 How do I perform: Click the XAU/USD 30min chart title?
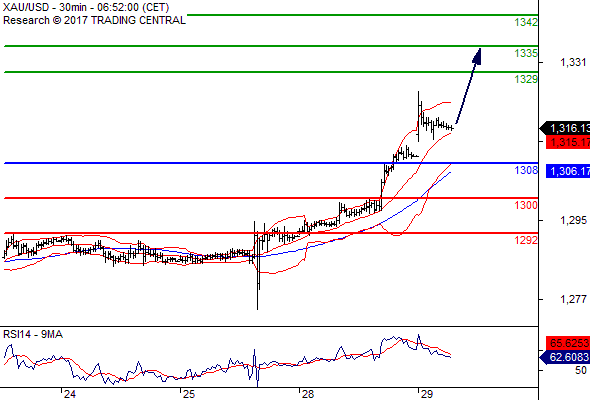[x=86, y=7]
